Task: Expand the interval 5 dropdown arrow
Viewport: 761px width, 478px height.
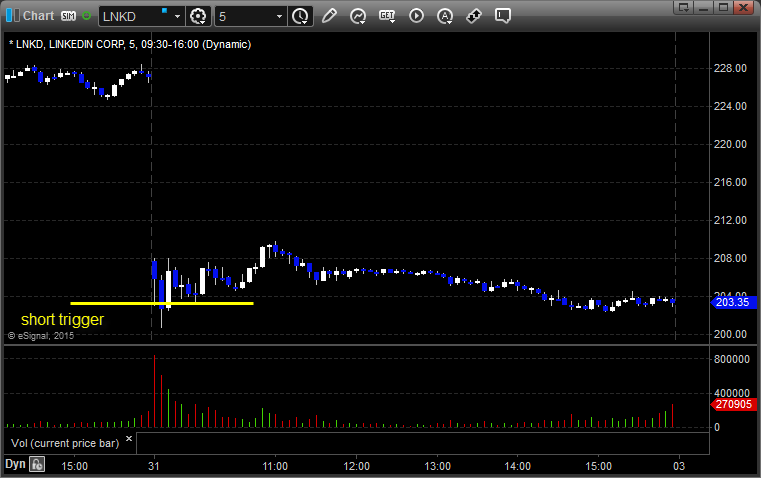Action: pos(279,16)
